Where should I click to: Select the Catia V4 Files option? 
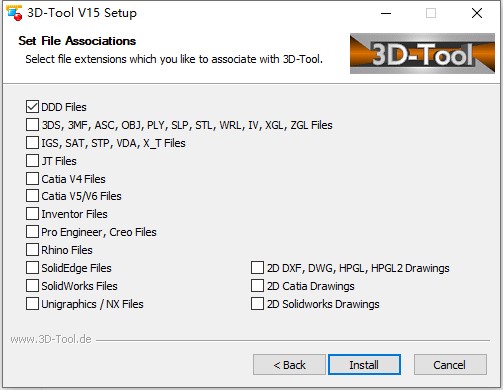[x=32, y=179]
